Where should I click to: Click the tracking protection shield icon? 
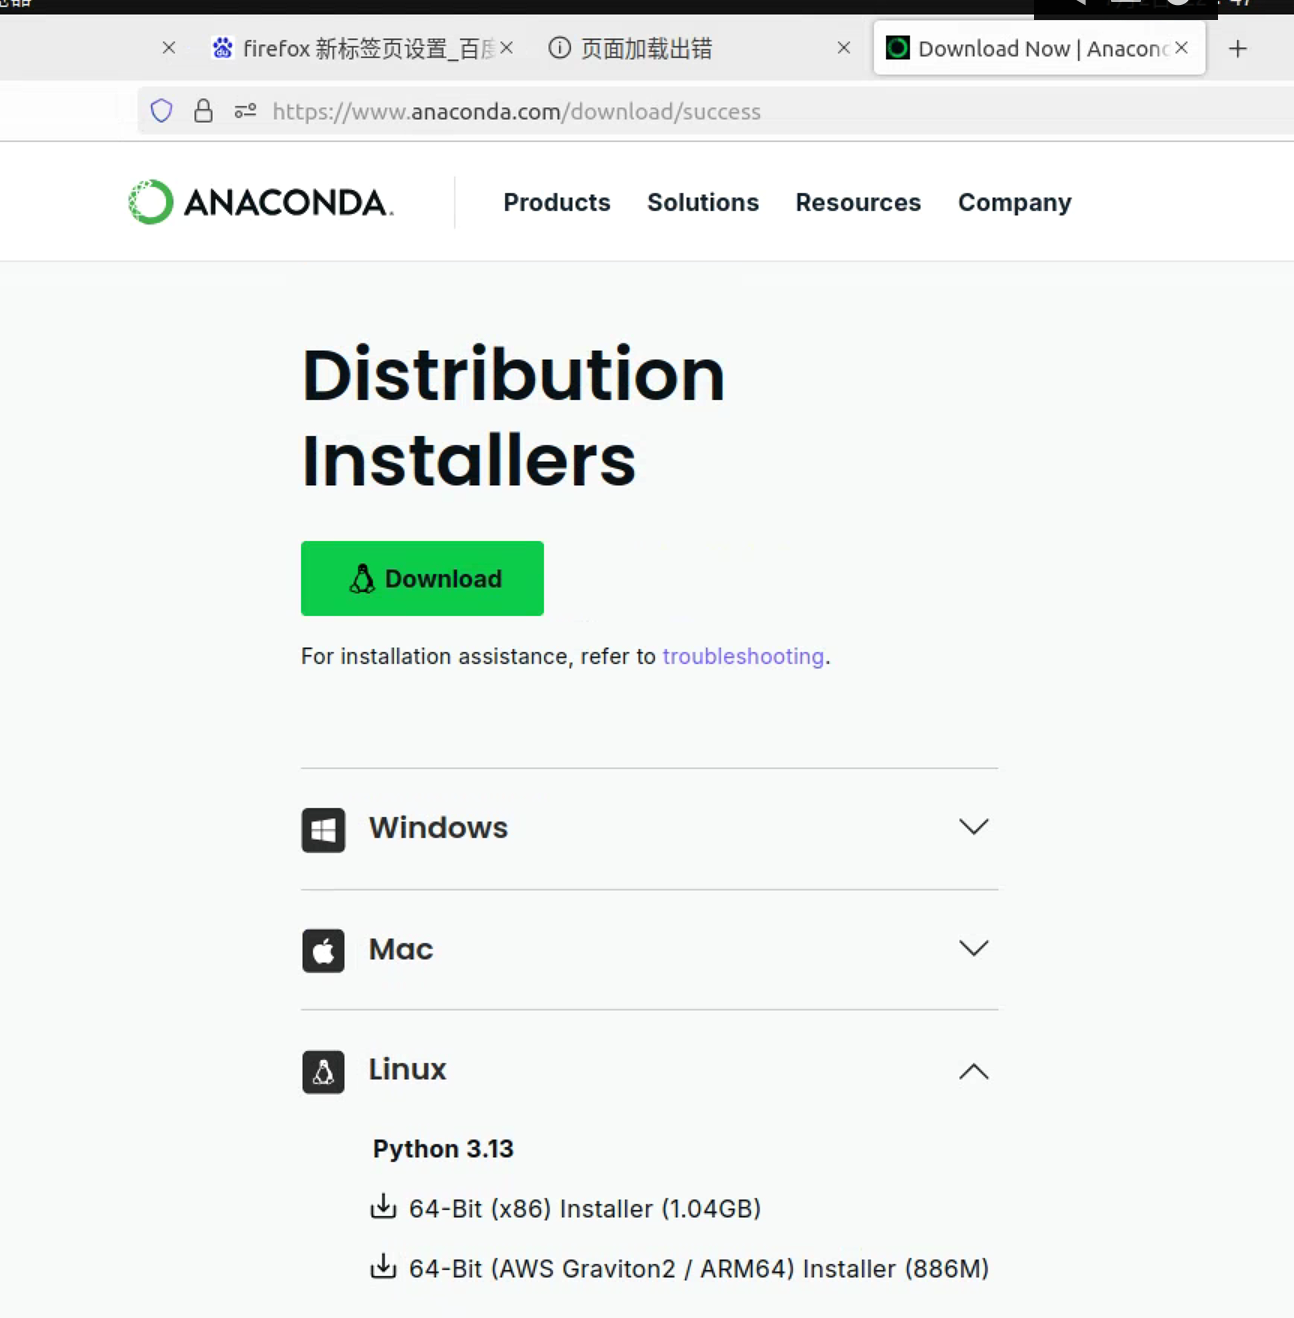161,111
